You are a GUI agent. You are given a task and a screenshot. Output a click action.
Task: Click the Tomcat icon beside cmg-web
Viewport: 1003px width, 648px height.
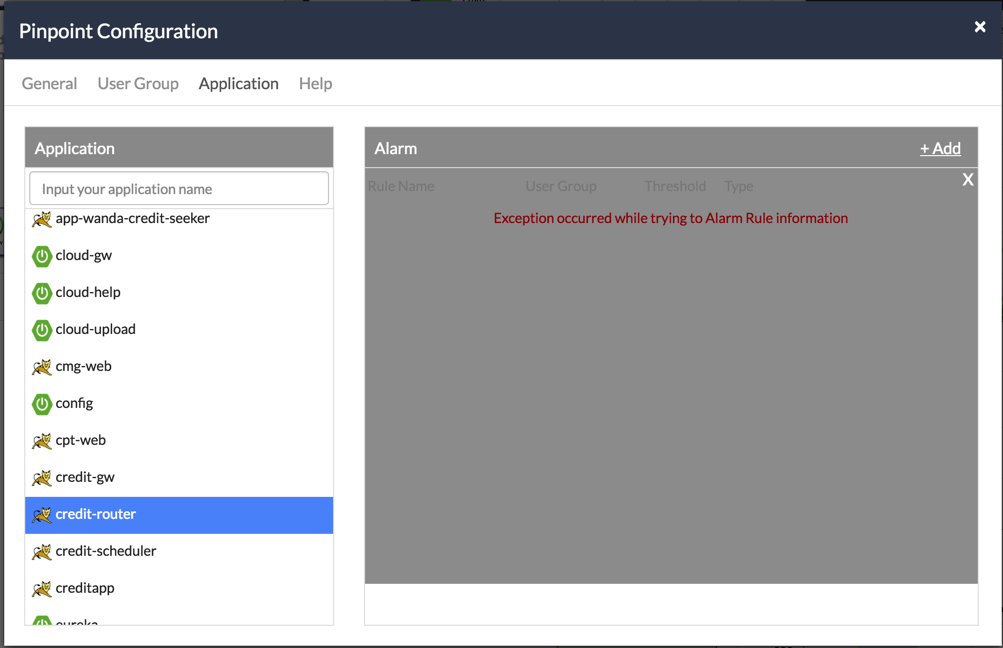(x=42, y=367)
